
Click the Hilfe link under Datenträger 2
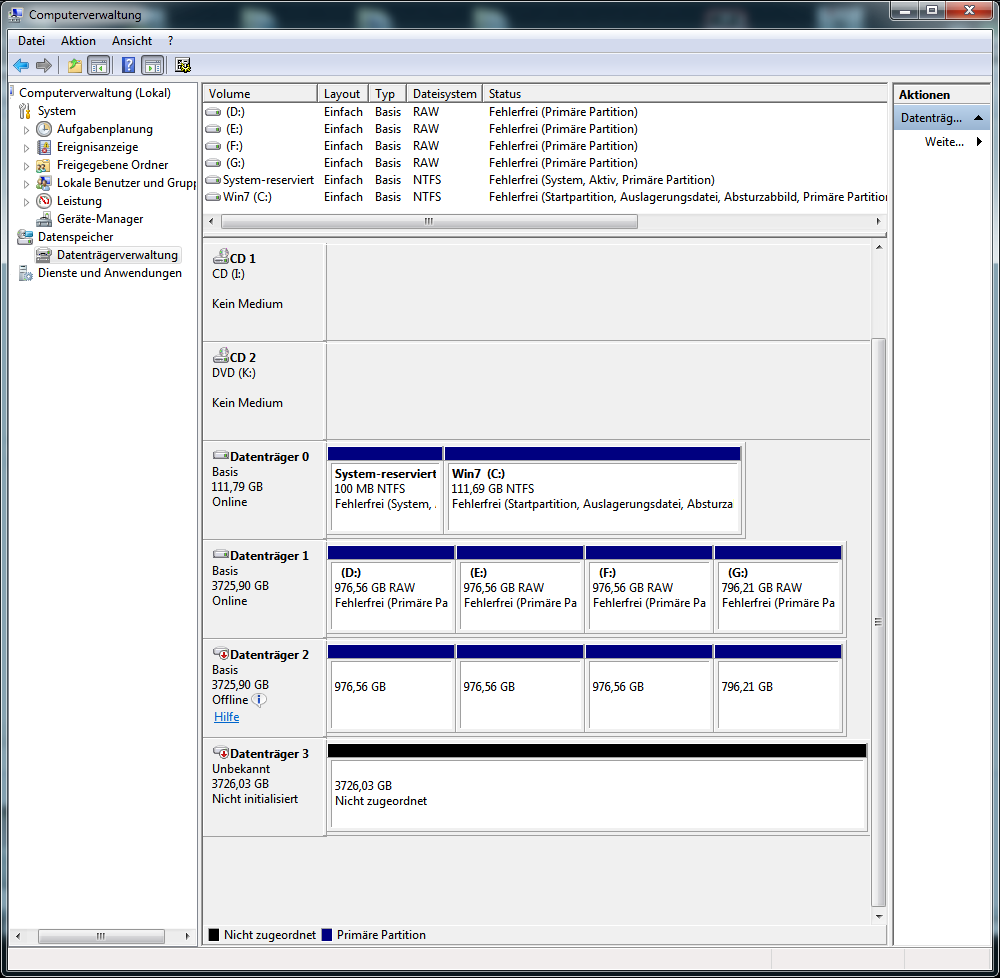(226, 717)
